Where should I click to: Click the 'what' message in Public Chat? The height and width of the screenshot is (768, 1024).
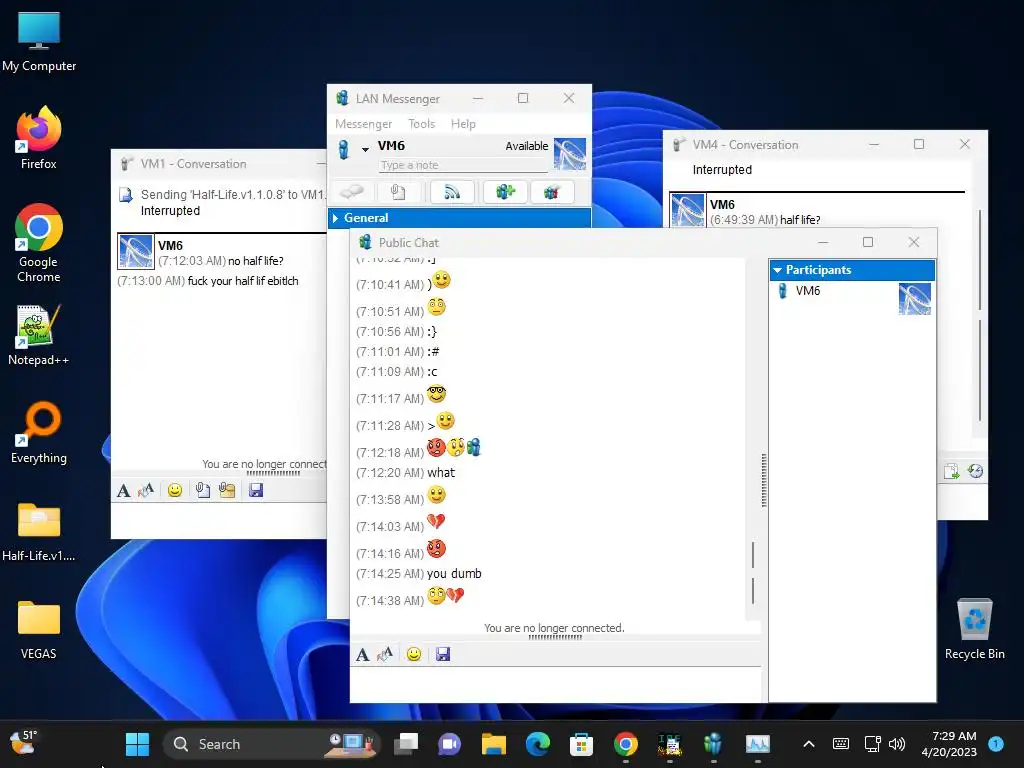pyautogui.click(x=441, y=473)
